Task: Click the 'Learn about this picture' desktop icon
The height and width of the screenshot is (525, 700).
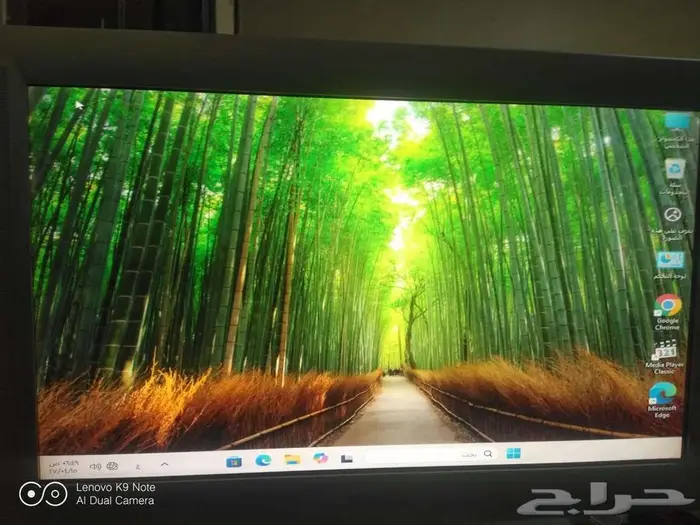Action: pyautogui.click(x=673, y=214)
